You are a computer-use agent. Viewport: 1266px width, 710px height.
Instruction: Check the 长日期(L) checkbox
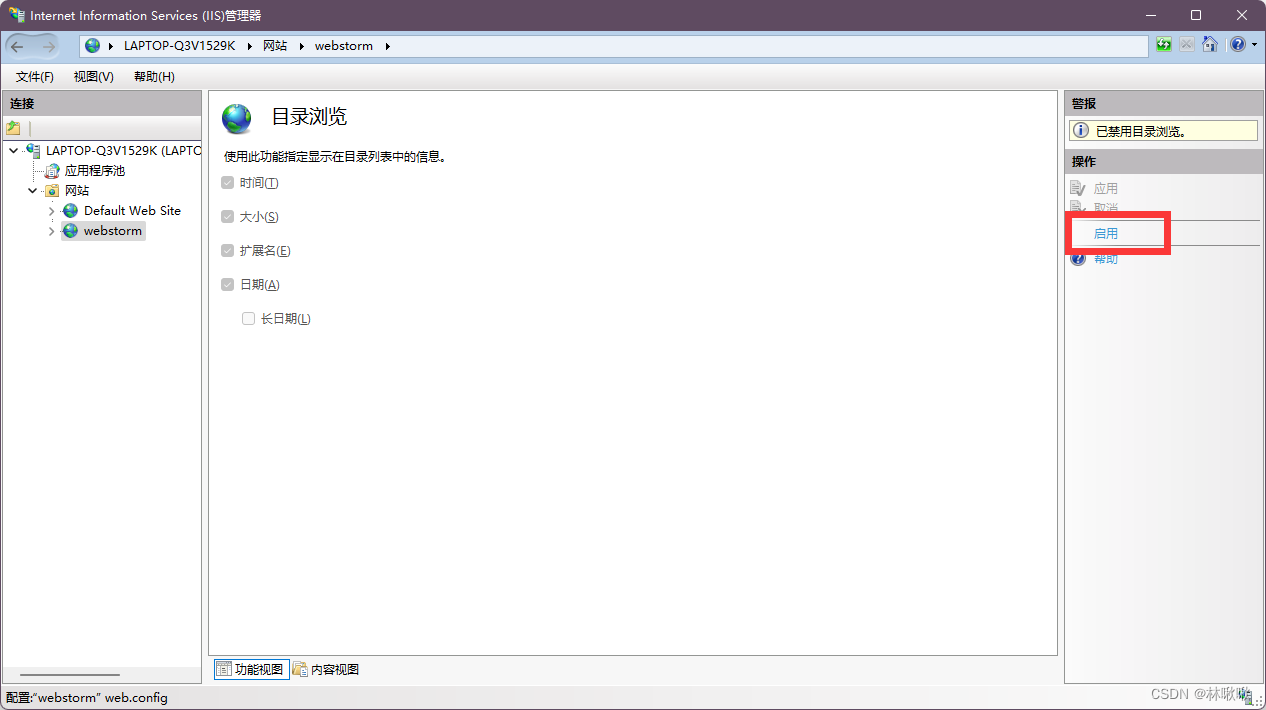tap(248, 318)
